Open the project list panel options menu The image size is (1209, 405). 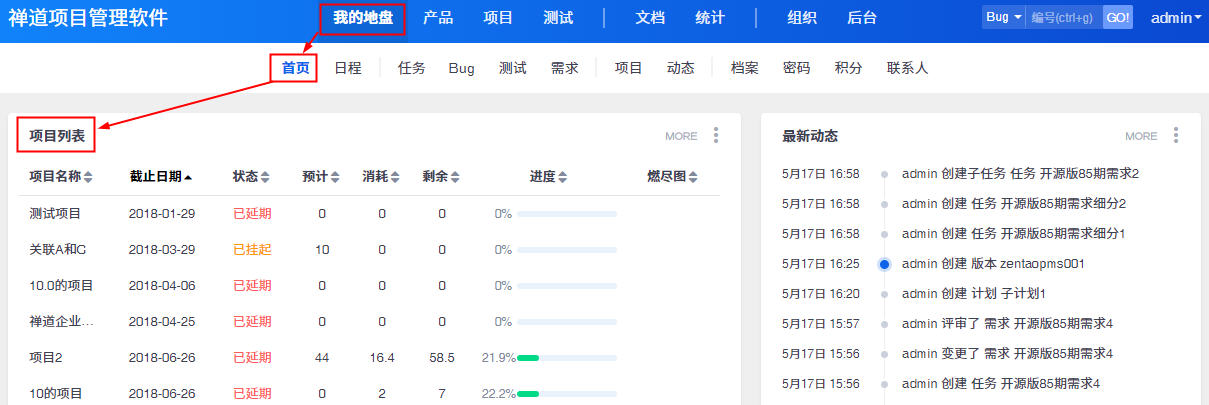tap(716, 136)
